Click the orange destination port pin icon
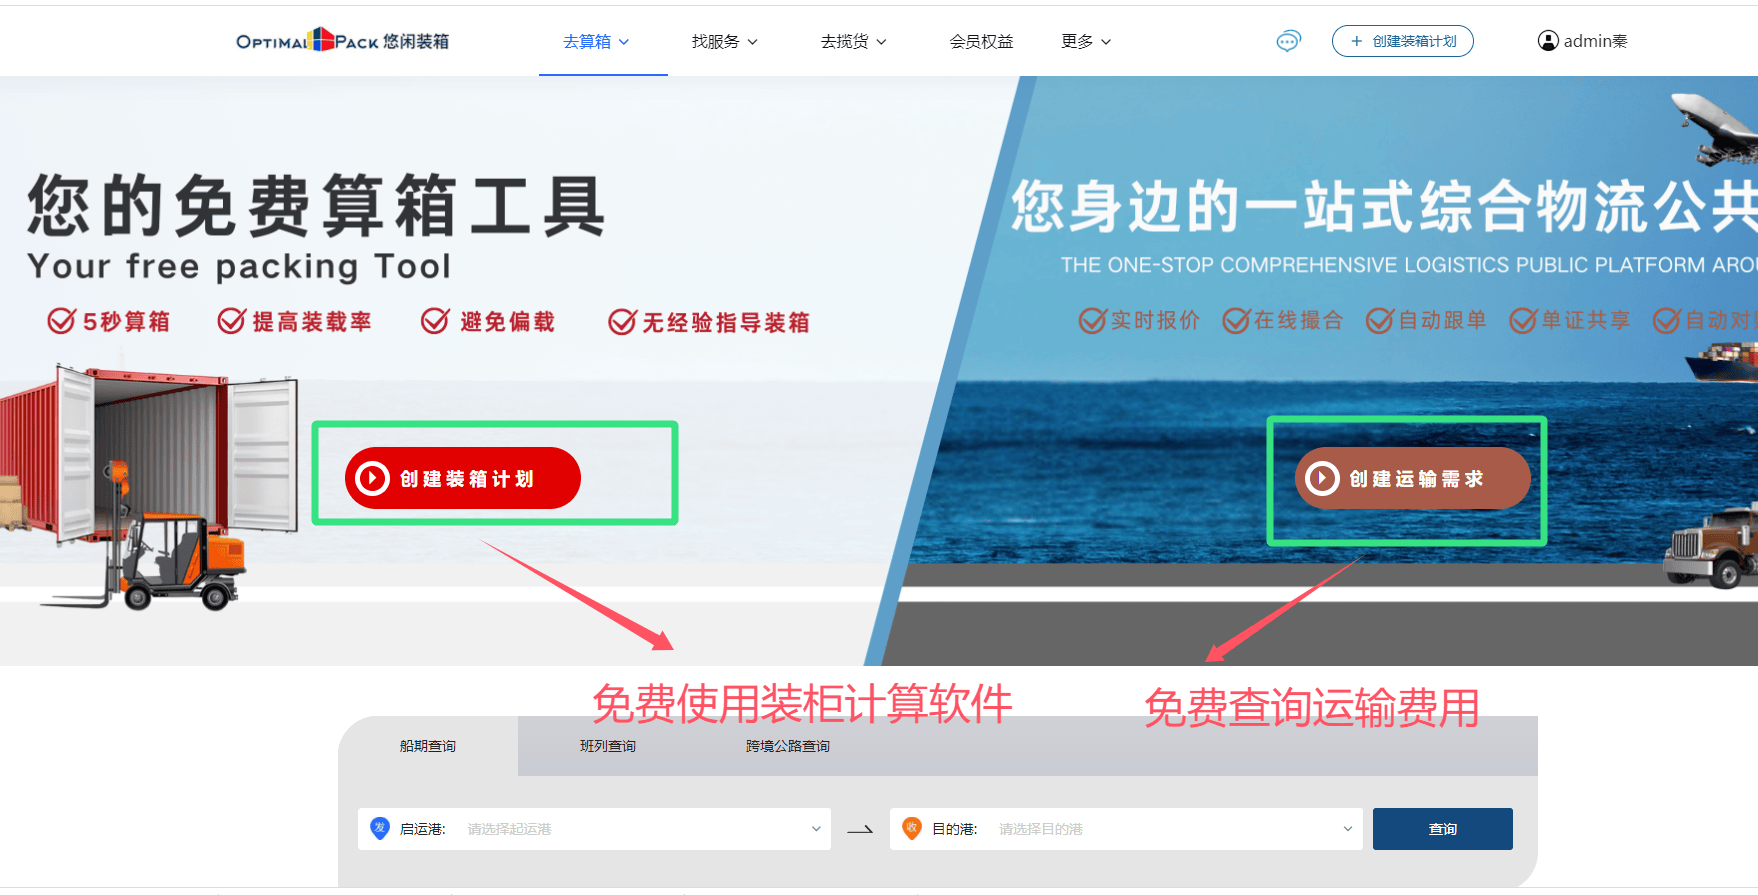 coord(912,828)
